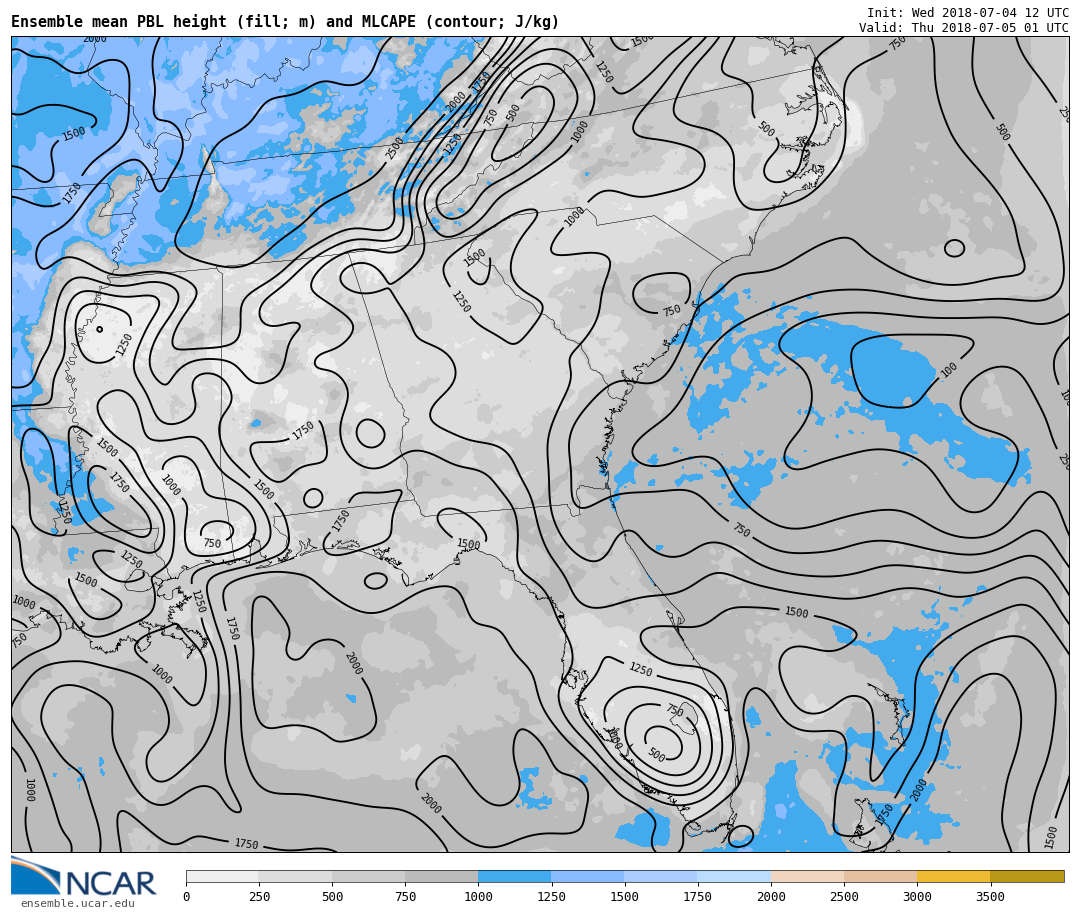Click the plot title about PBL height
The width and height of the screenshot is (1080, 915).
pyautogui.click(x=285, y=22)
